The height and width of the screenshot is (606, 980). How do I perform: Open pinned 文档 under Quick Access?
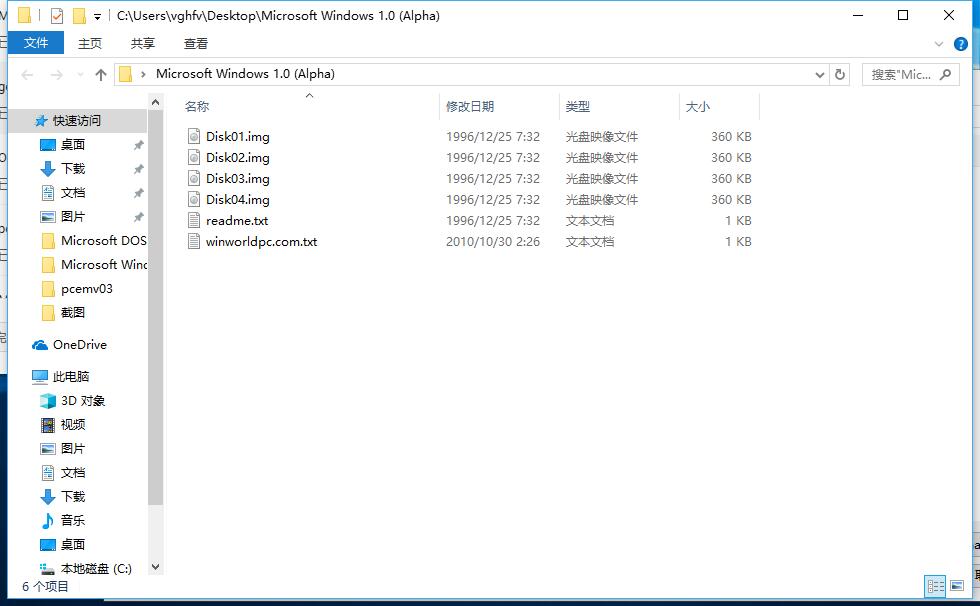73,193
